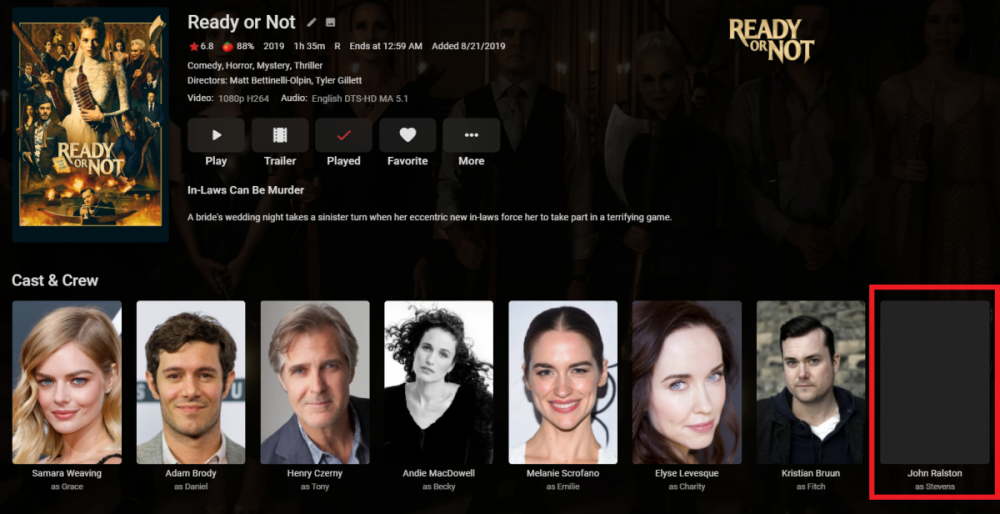Expand the More options menu

[x=471, y=135]
